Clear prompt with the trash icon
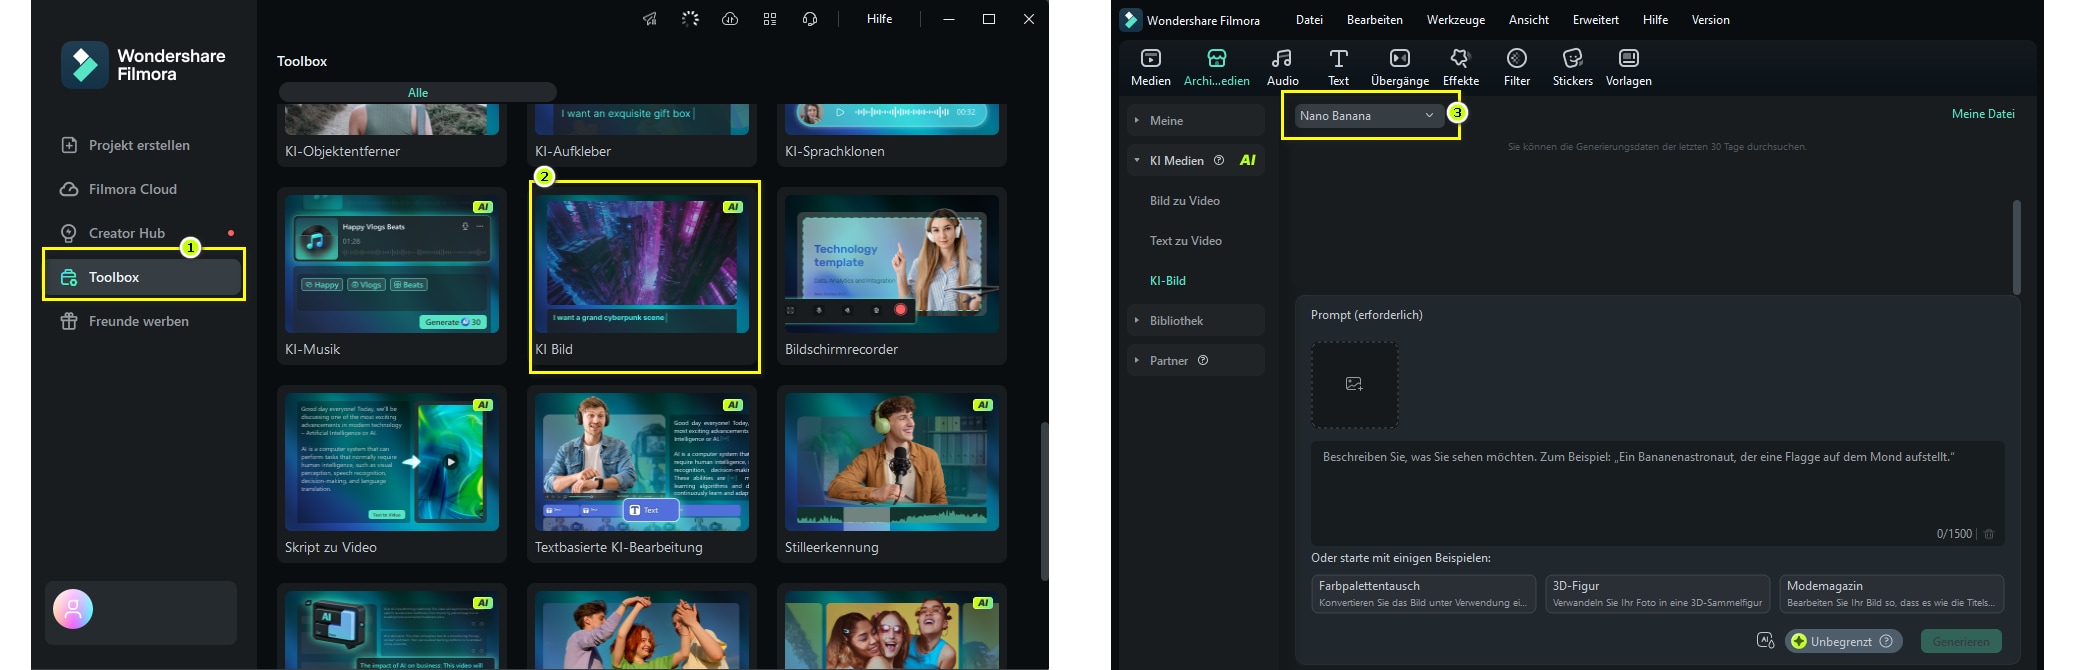 [x=1988, y=534]
